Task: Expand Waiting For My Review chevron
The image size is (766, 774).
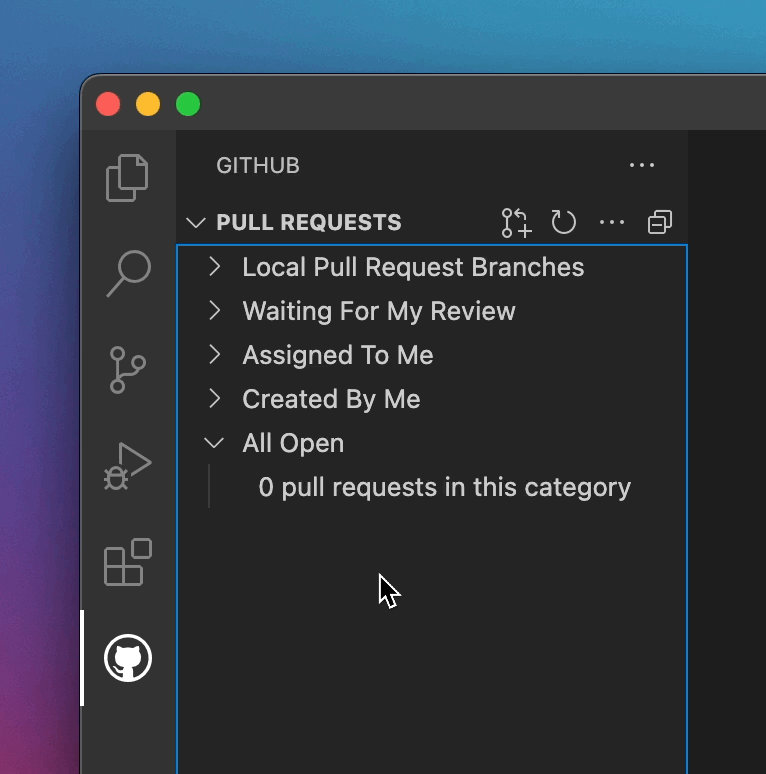Action: point(215,310)
